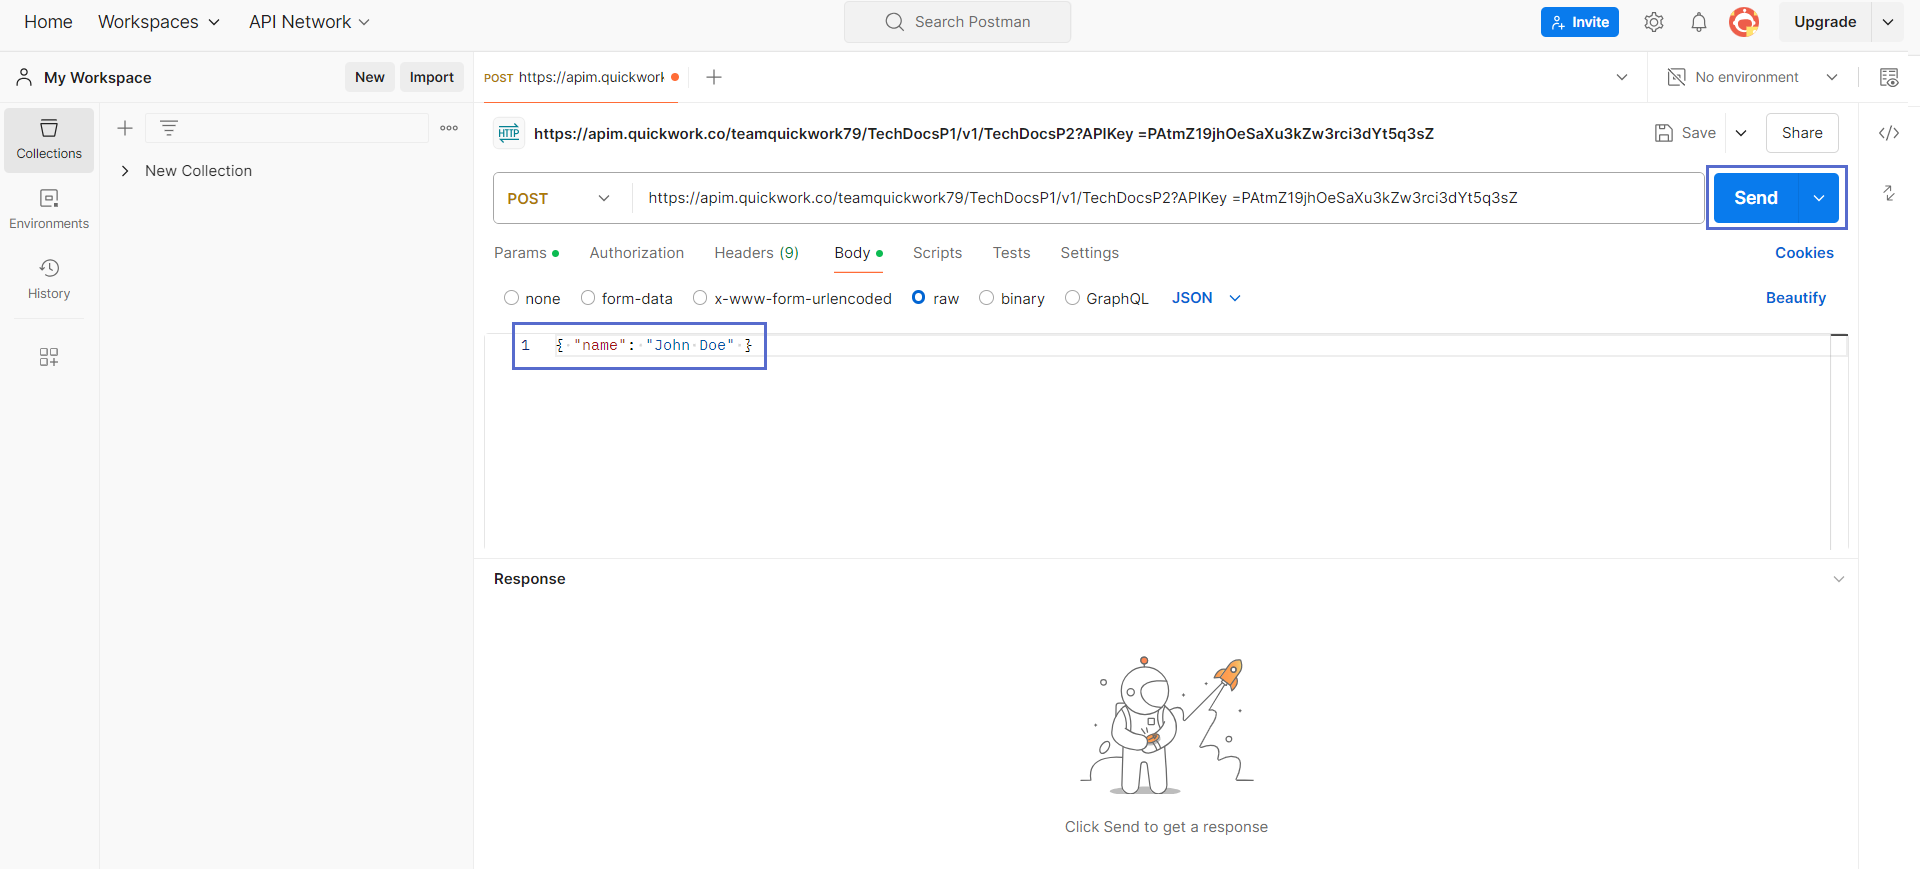The height and width of the screenshot is (869, 1920).
Task: Click the New button
Action: [370, 77]
